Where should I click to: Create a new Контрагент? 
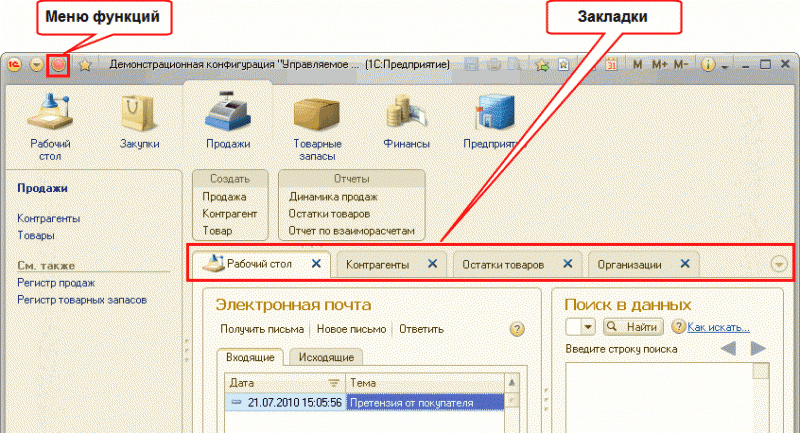point(230,214)
